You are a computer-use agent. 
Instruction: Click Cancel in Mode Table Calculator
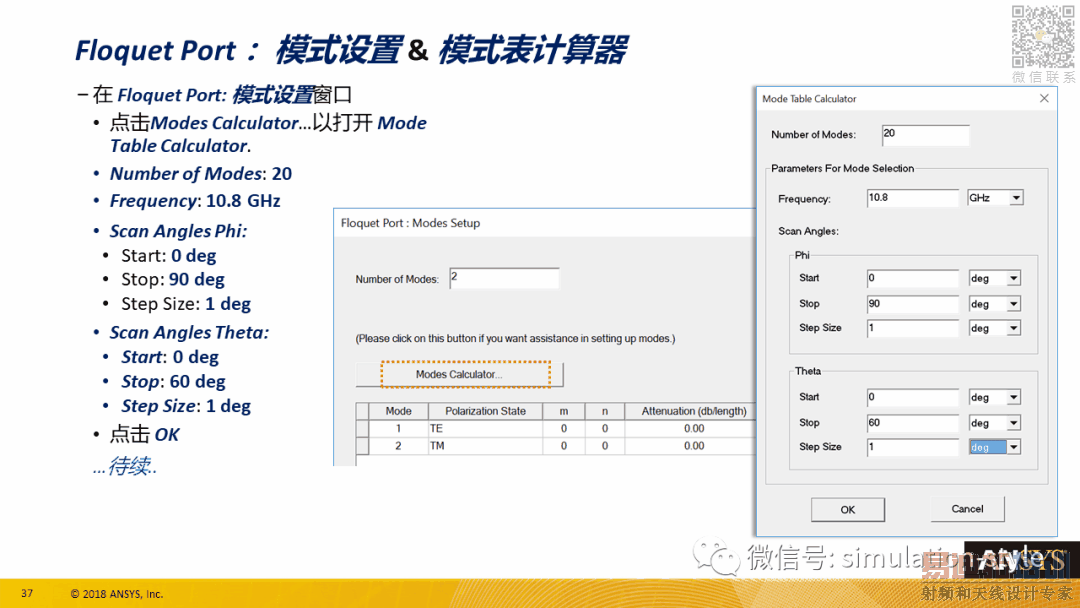point(967,509)
